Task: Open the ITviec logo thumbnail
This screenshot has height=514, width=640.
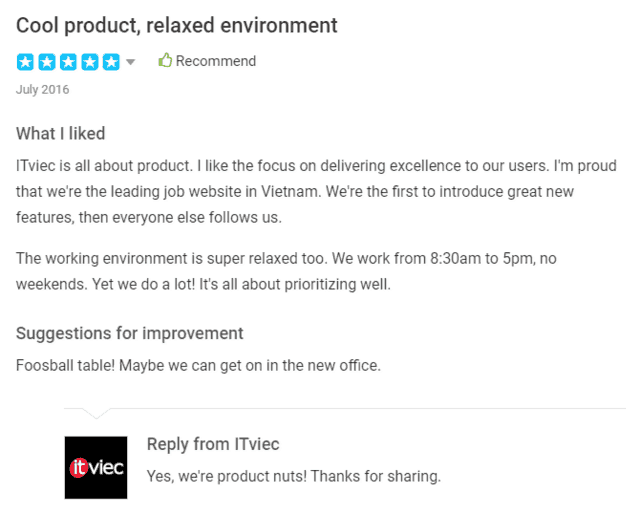Action: tap(96, 467)
